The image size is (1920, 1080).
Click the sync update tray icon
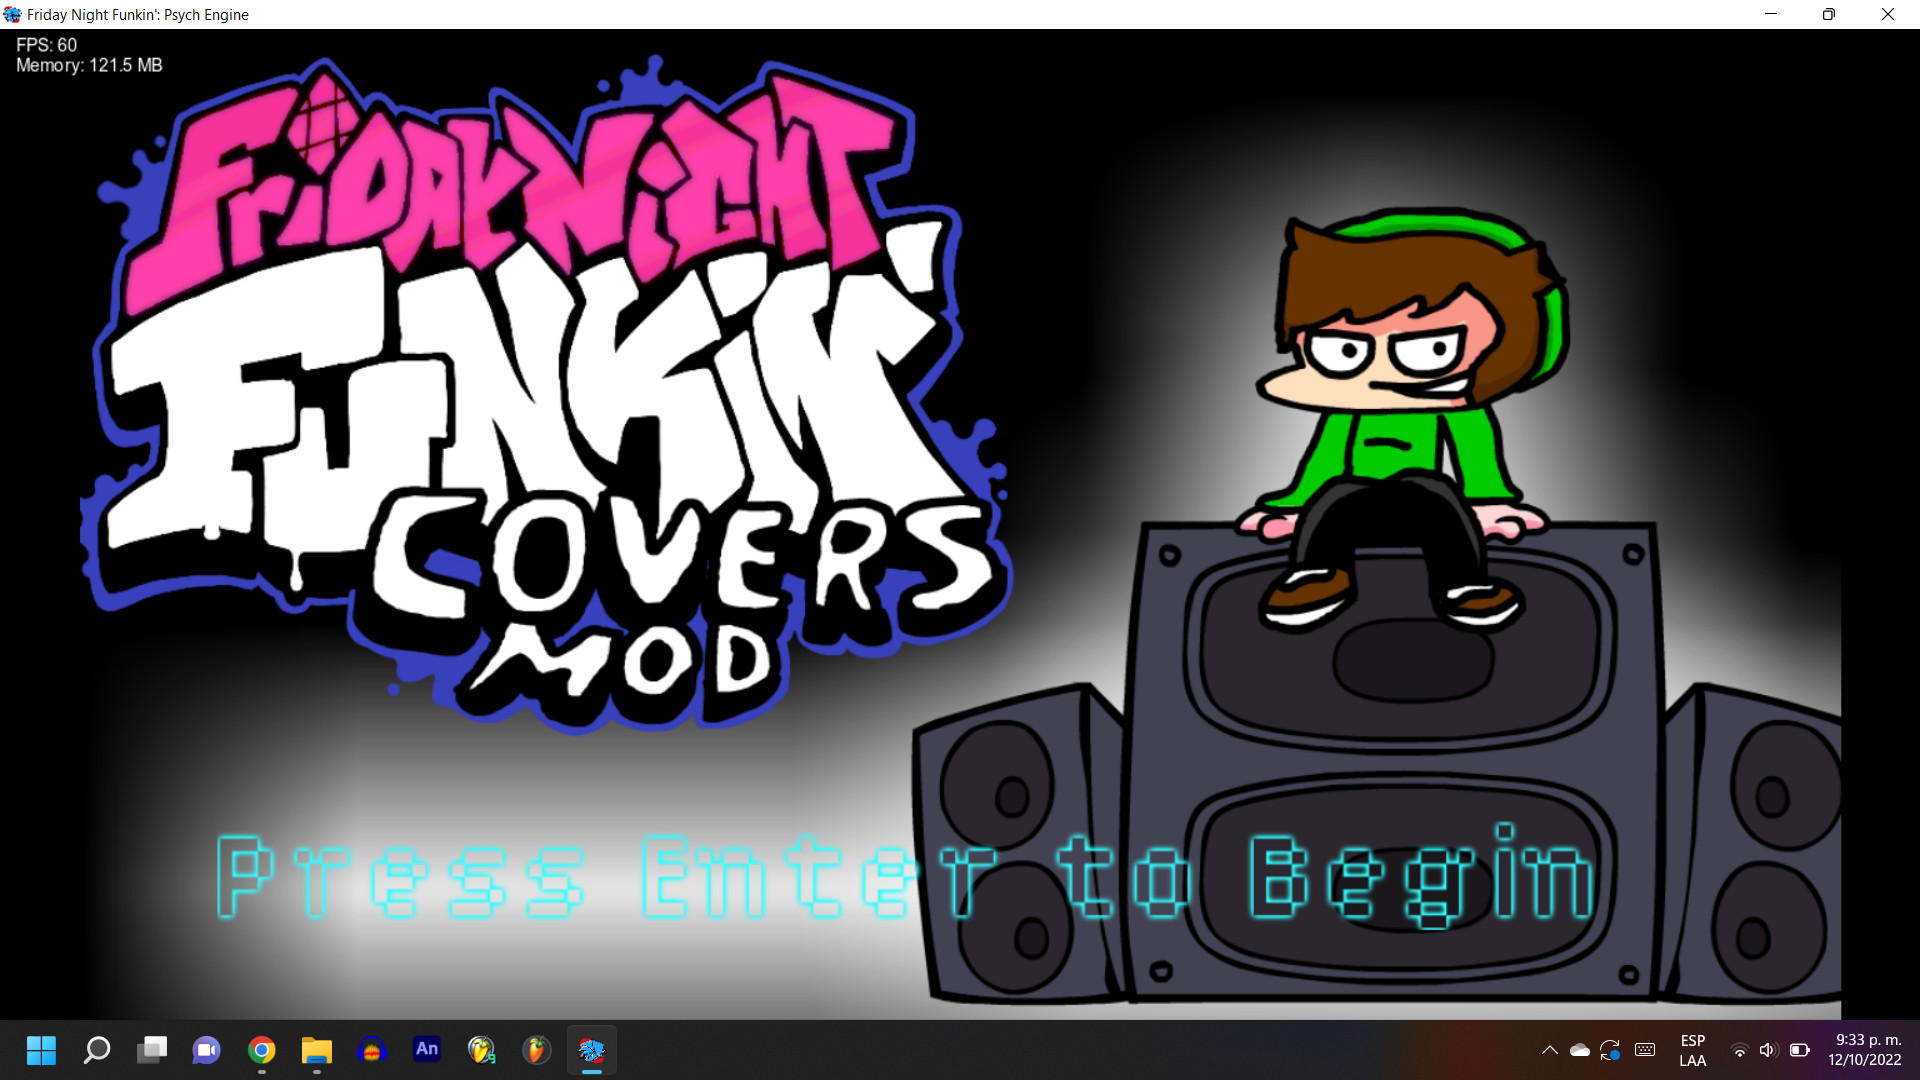coord(1610,1050)
